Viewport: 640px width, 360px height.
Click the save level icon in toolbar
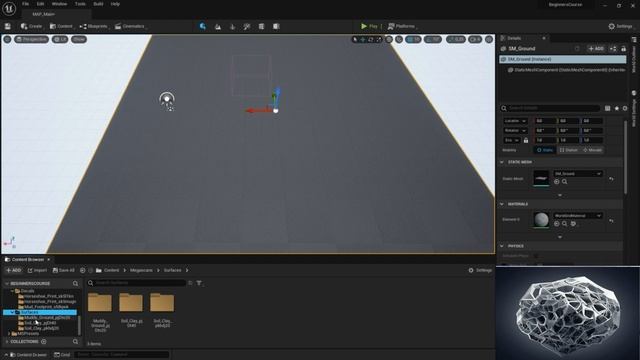[x=8, y=26]
